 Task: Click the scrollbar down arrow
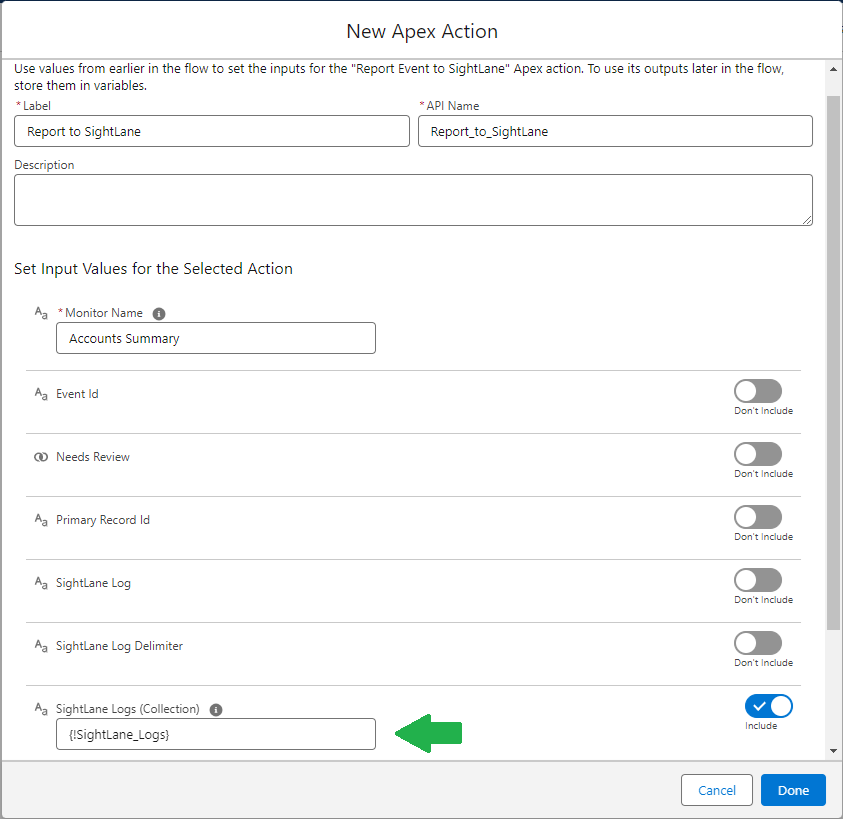tap(833, 751)
